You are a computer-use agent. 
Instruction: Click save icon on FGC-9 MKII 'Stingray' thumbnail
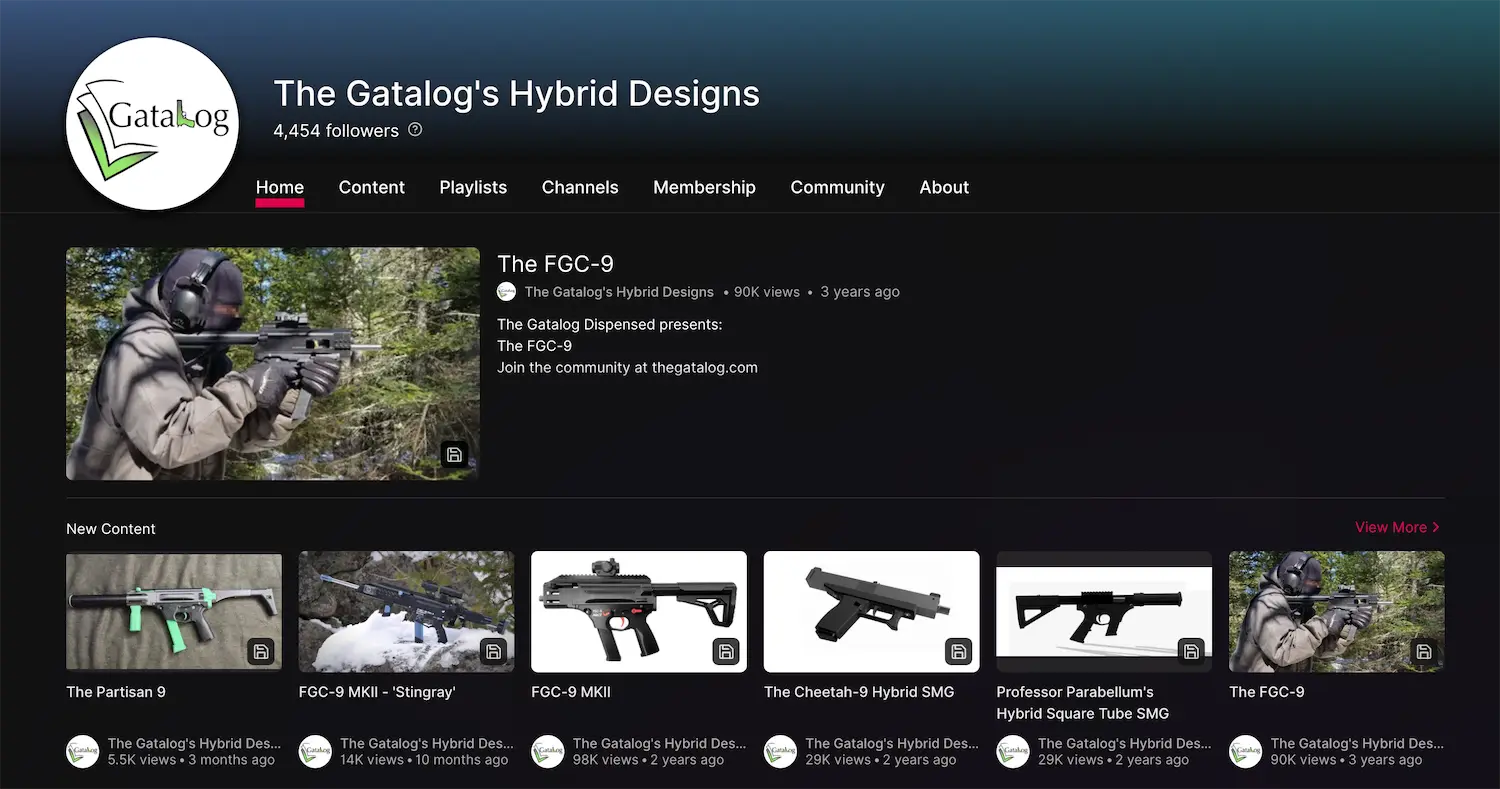pyautogui.click(x=493, y=652)
